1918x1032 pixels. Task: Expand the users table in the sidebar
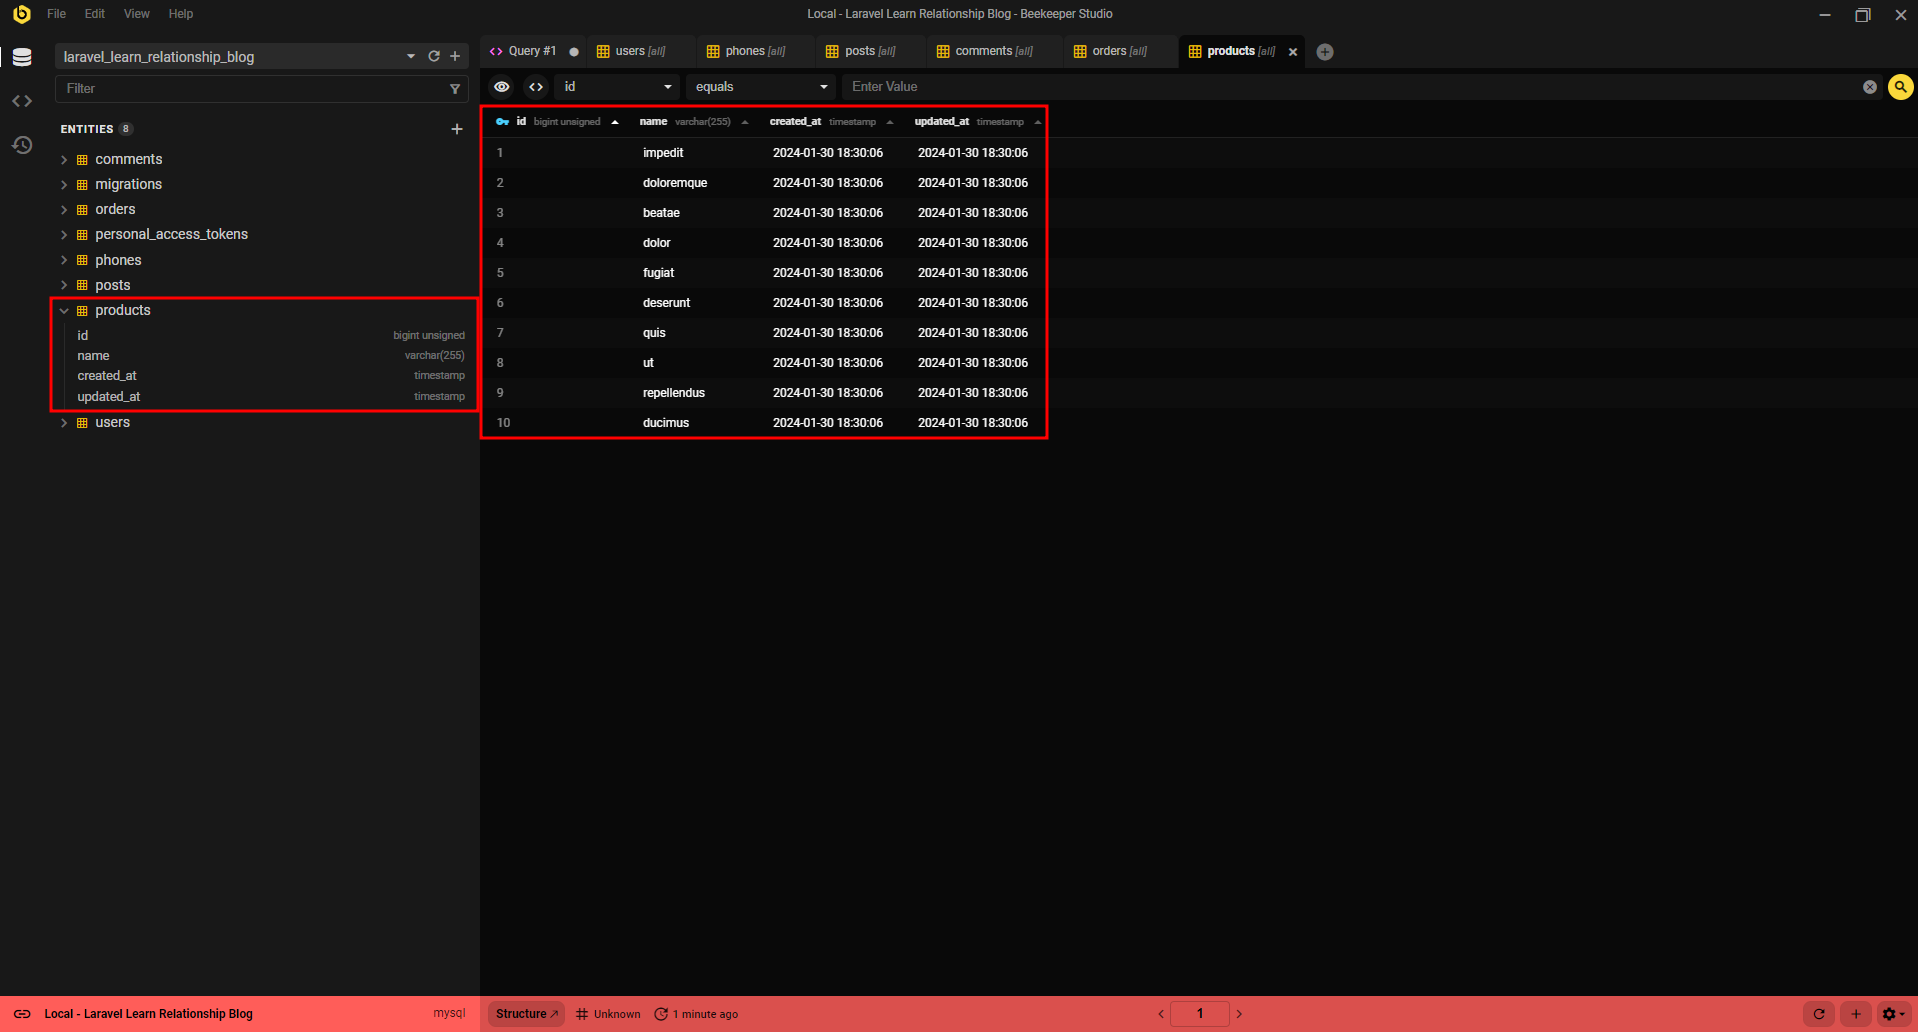click(x=64, y=423)
